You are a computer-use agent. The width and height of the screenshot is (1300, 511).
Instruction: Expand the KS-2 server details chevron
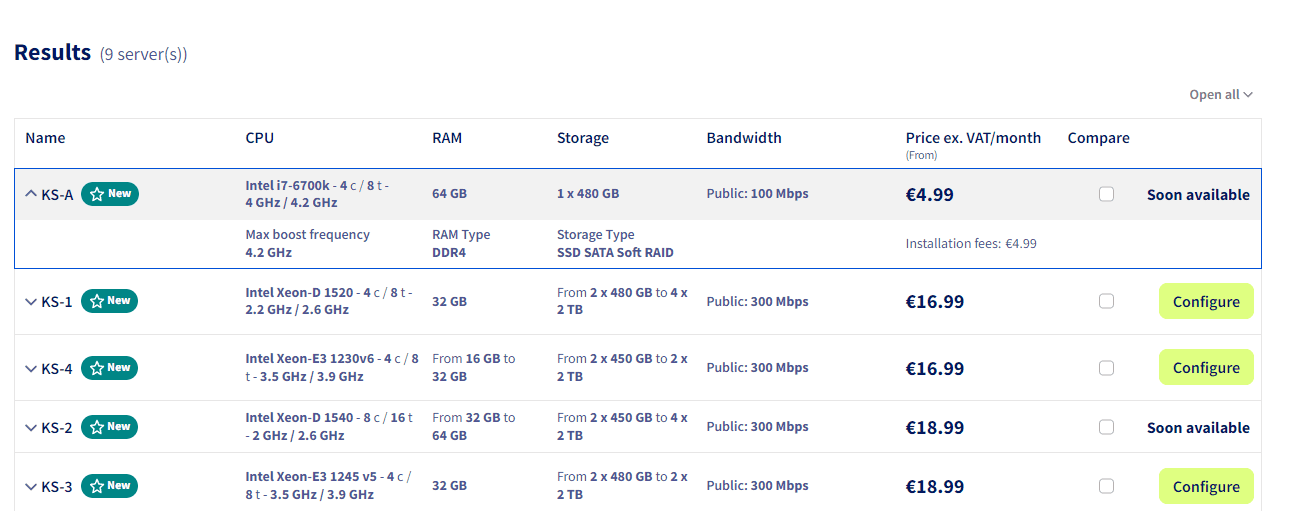(30, 428)
